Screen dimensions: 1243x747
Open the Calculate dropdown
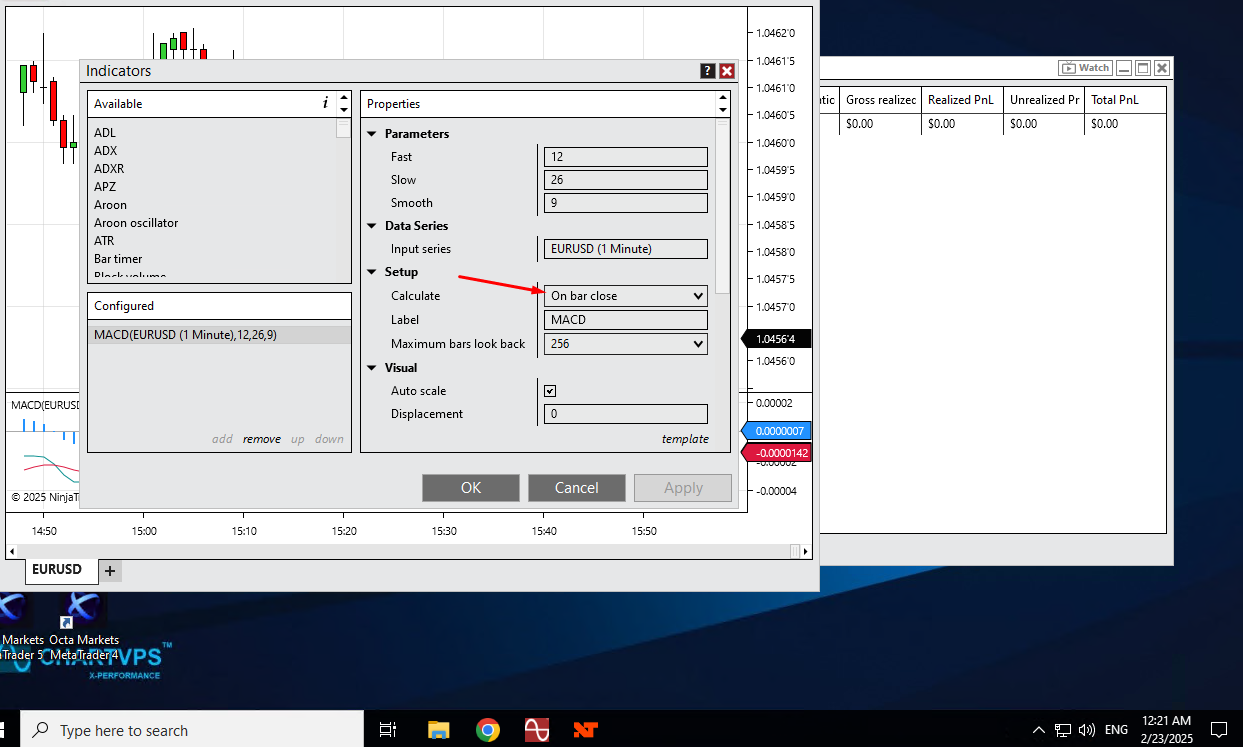(625, 296)
